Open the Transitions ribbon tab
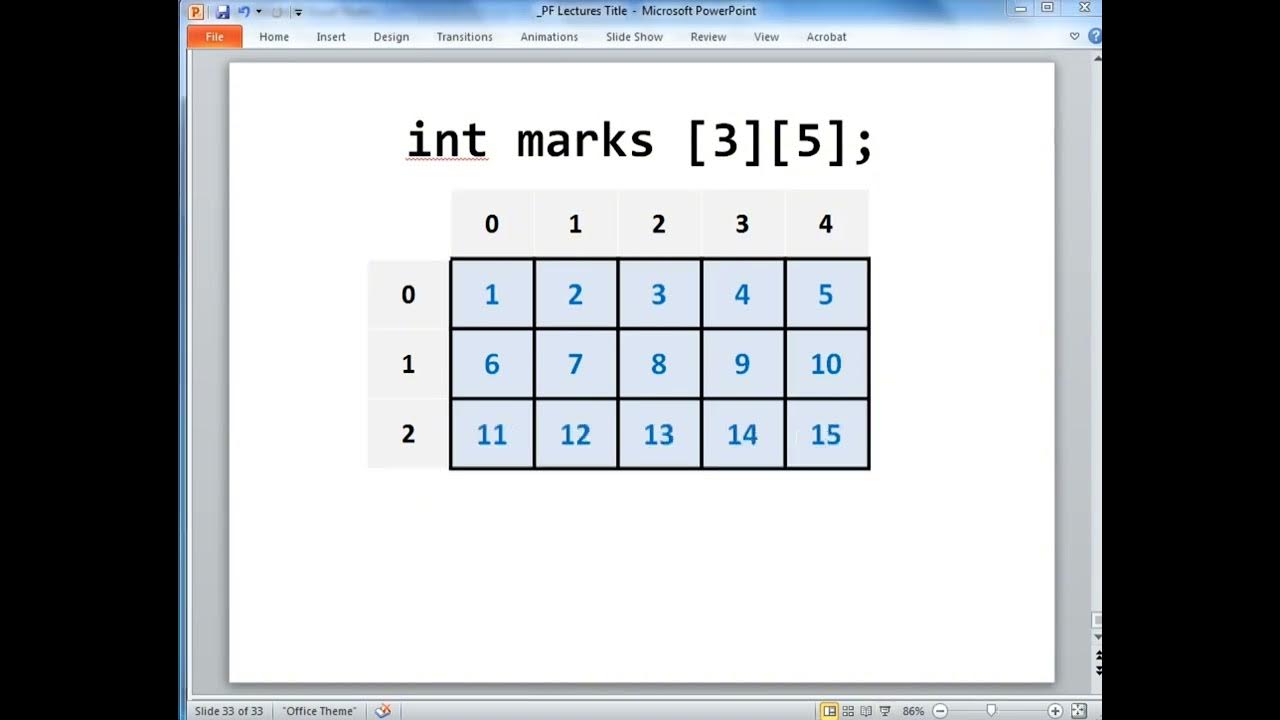The image size is (1280, 720). [464, 37]
